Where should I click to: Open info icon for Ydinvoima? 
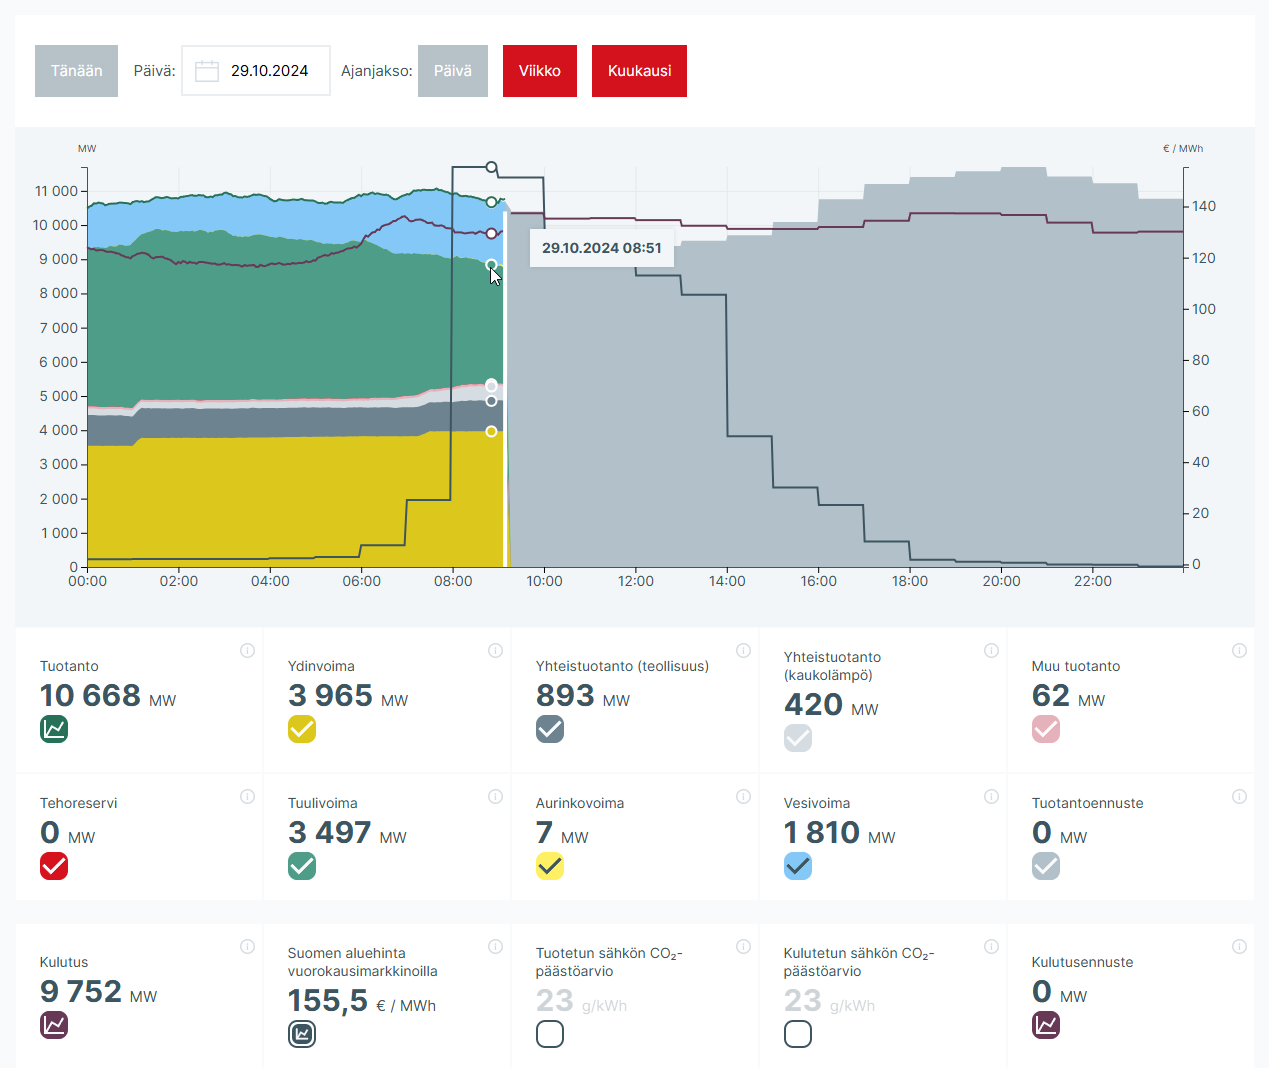pos(495,651)
